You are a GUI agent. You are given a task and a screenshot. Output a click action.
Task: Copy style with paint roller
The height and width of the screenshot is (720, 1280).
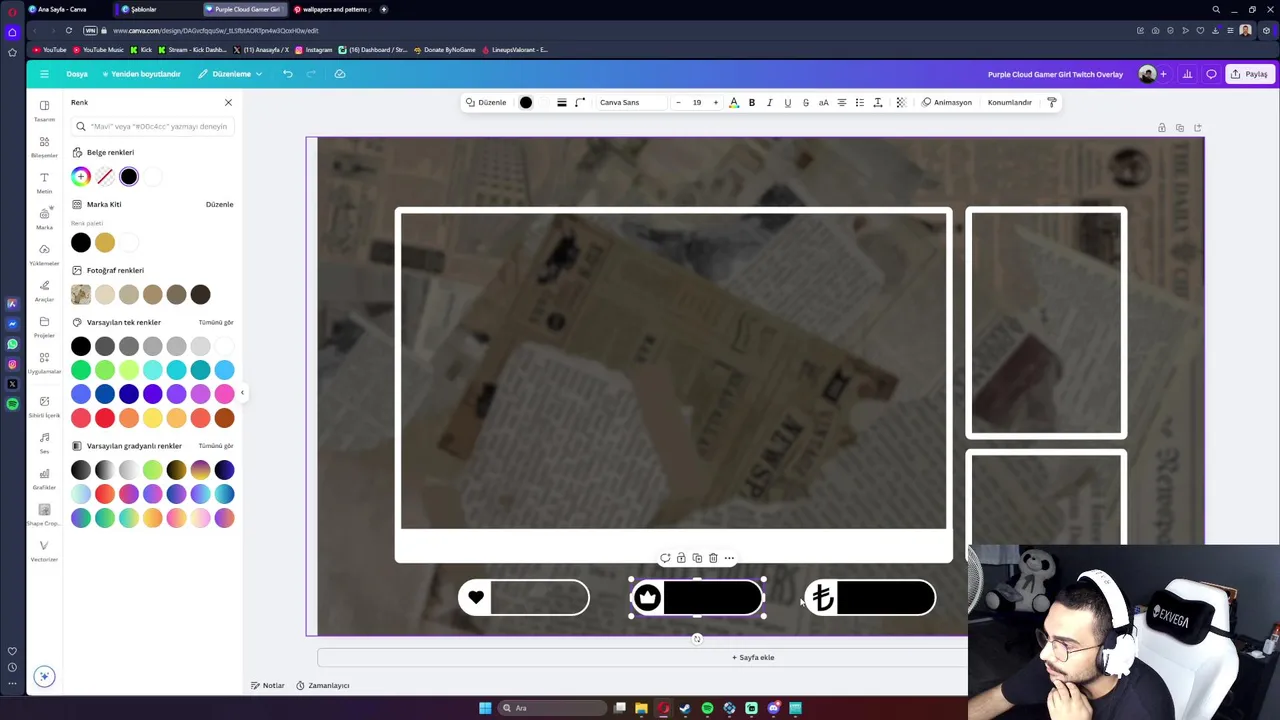click(1051, 102)
